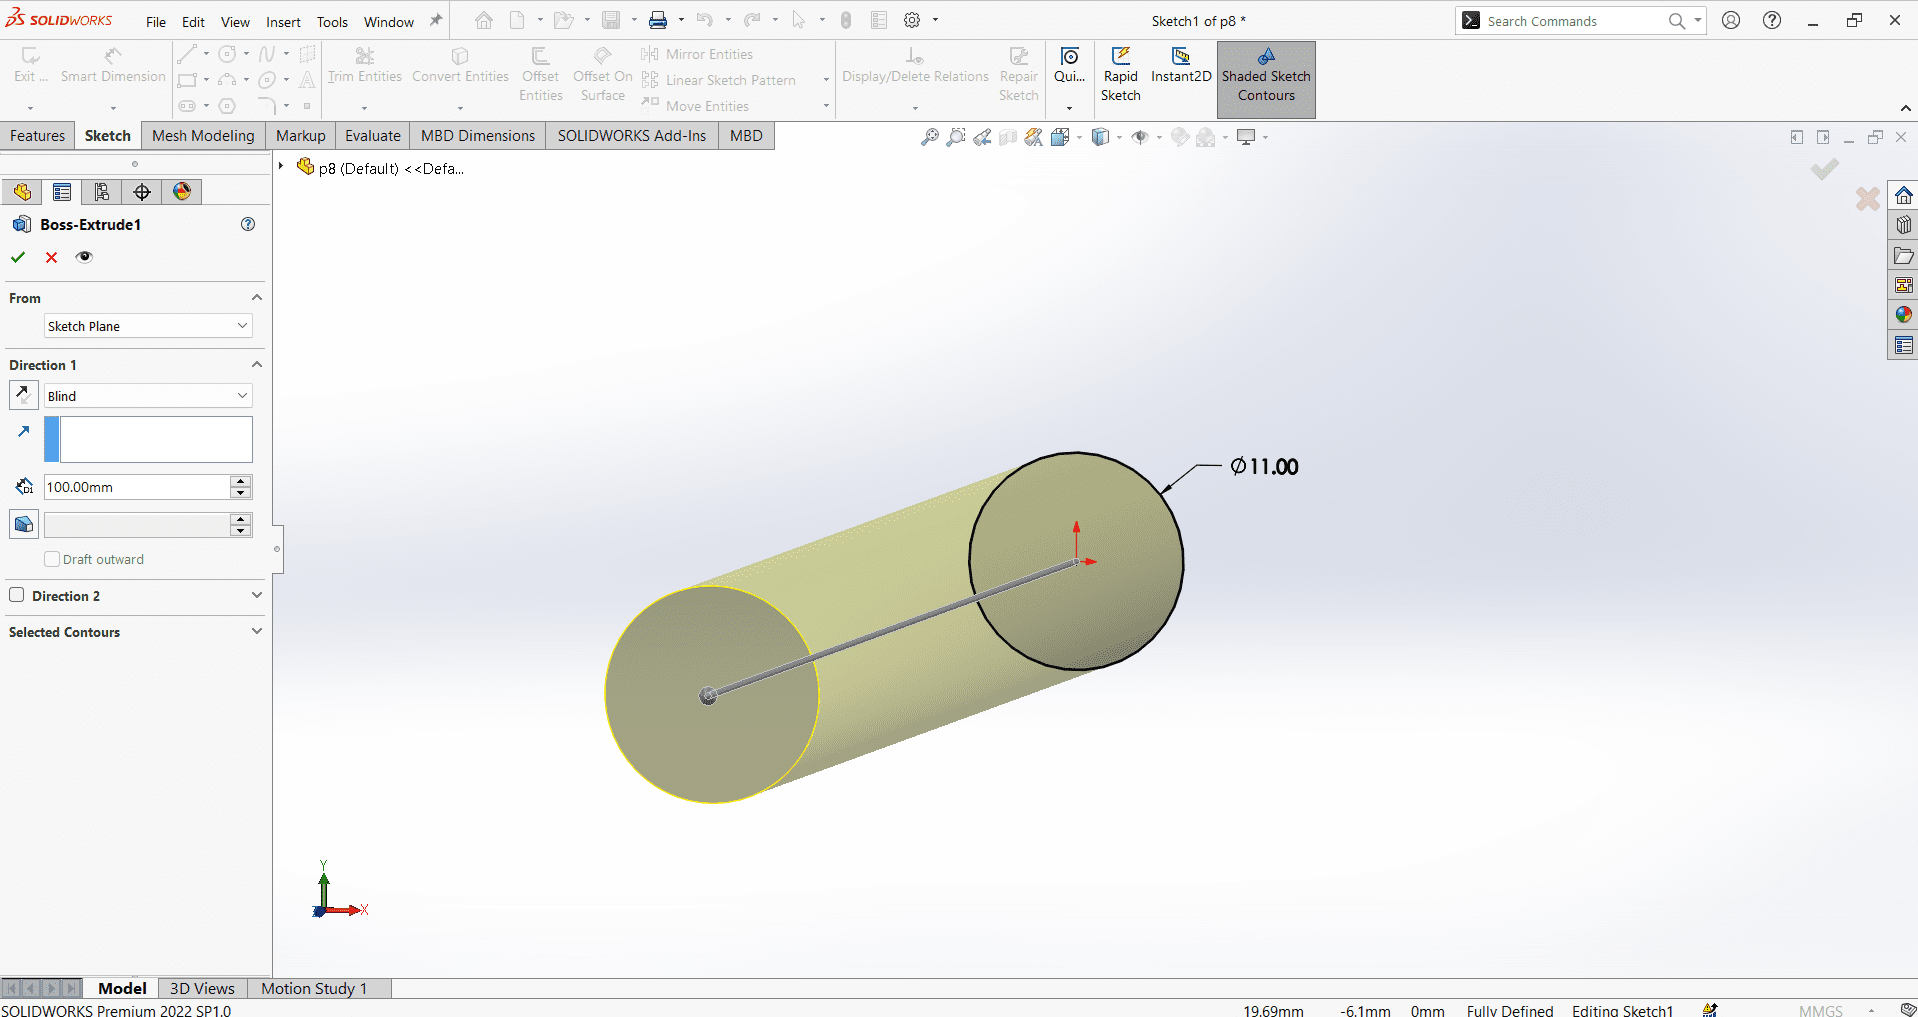Image resolution: width=1918 pixels, height=1017 pixels.
Task: Switch to the MBD Dimensions tab
Action: pyautogui.click(x=478, y=136)
